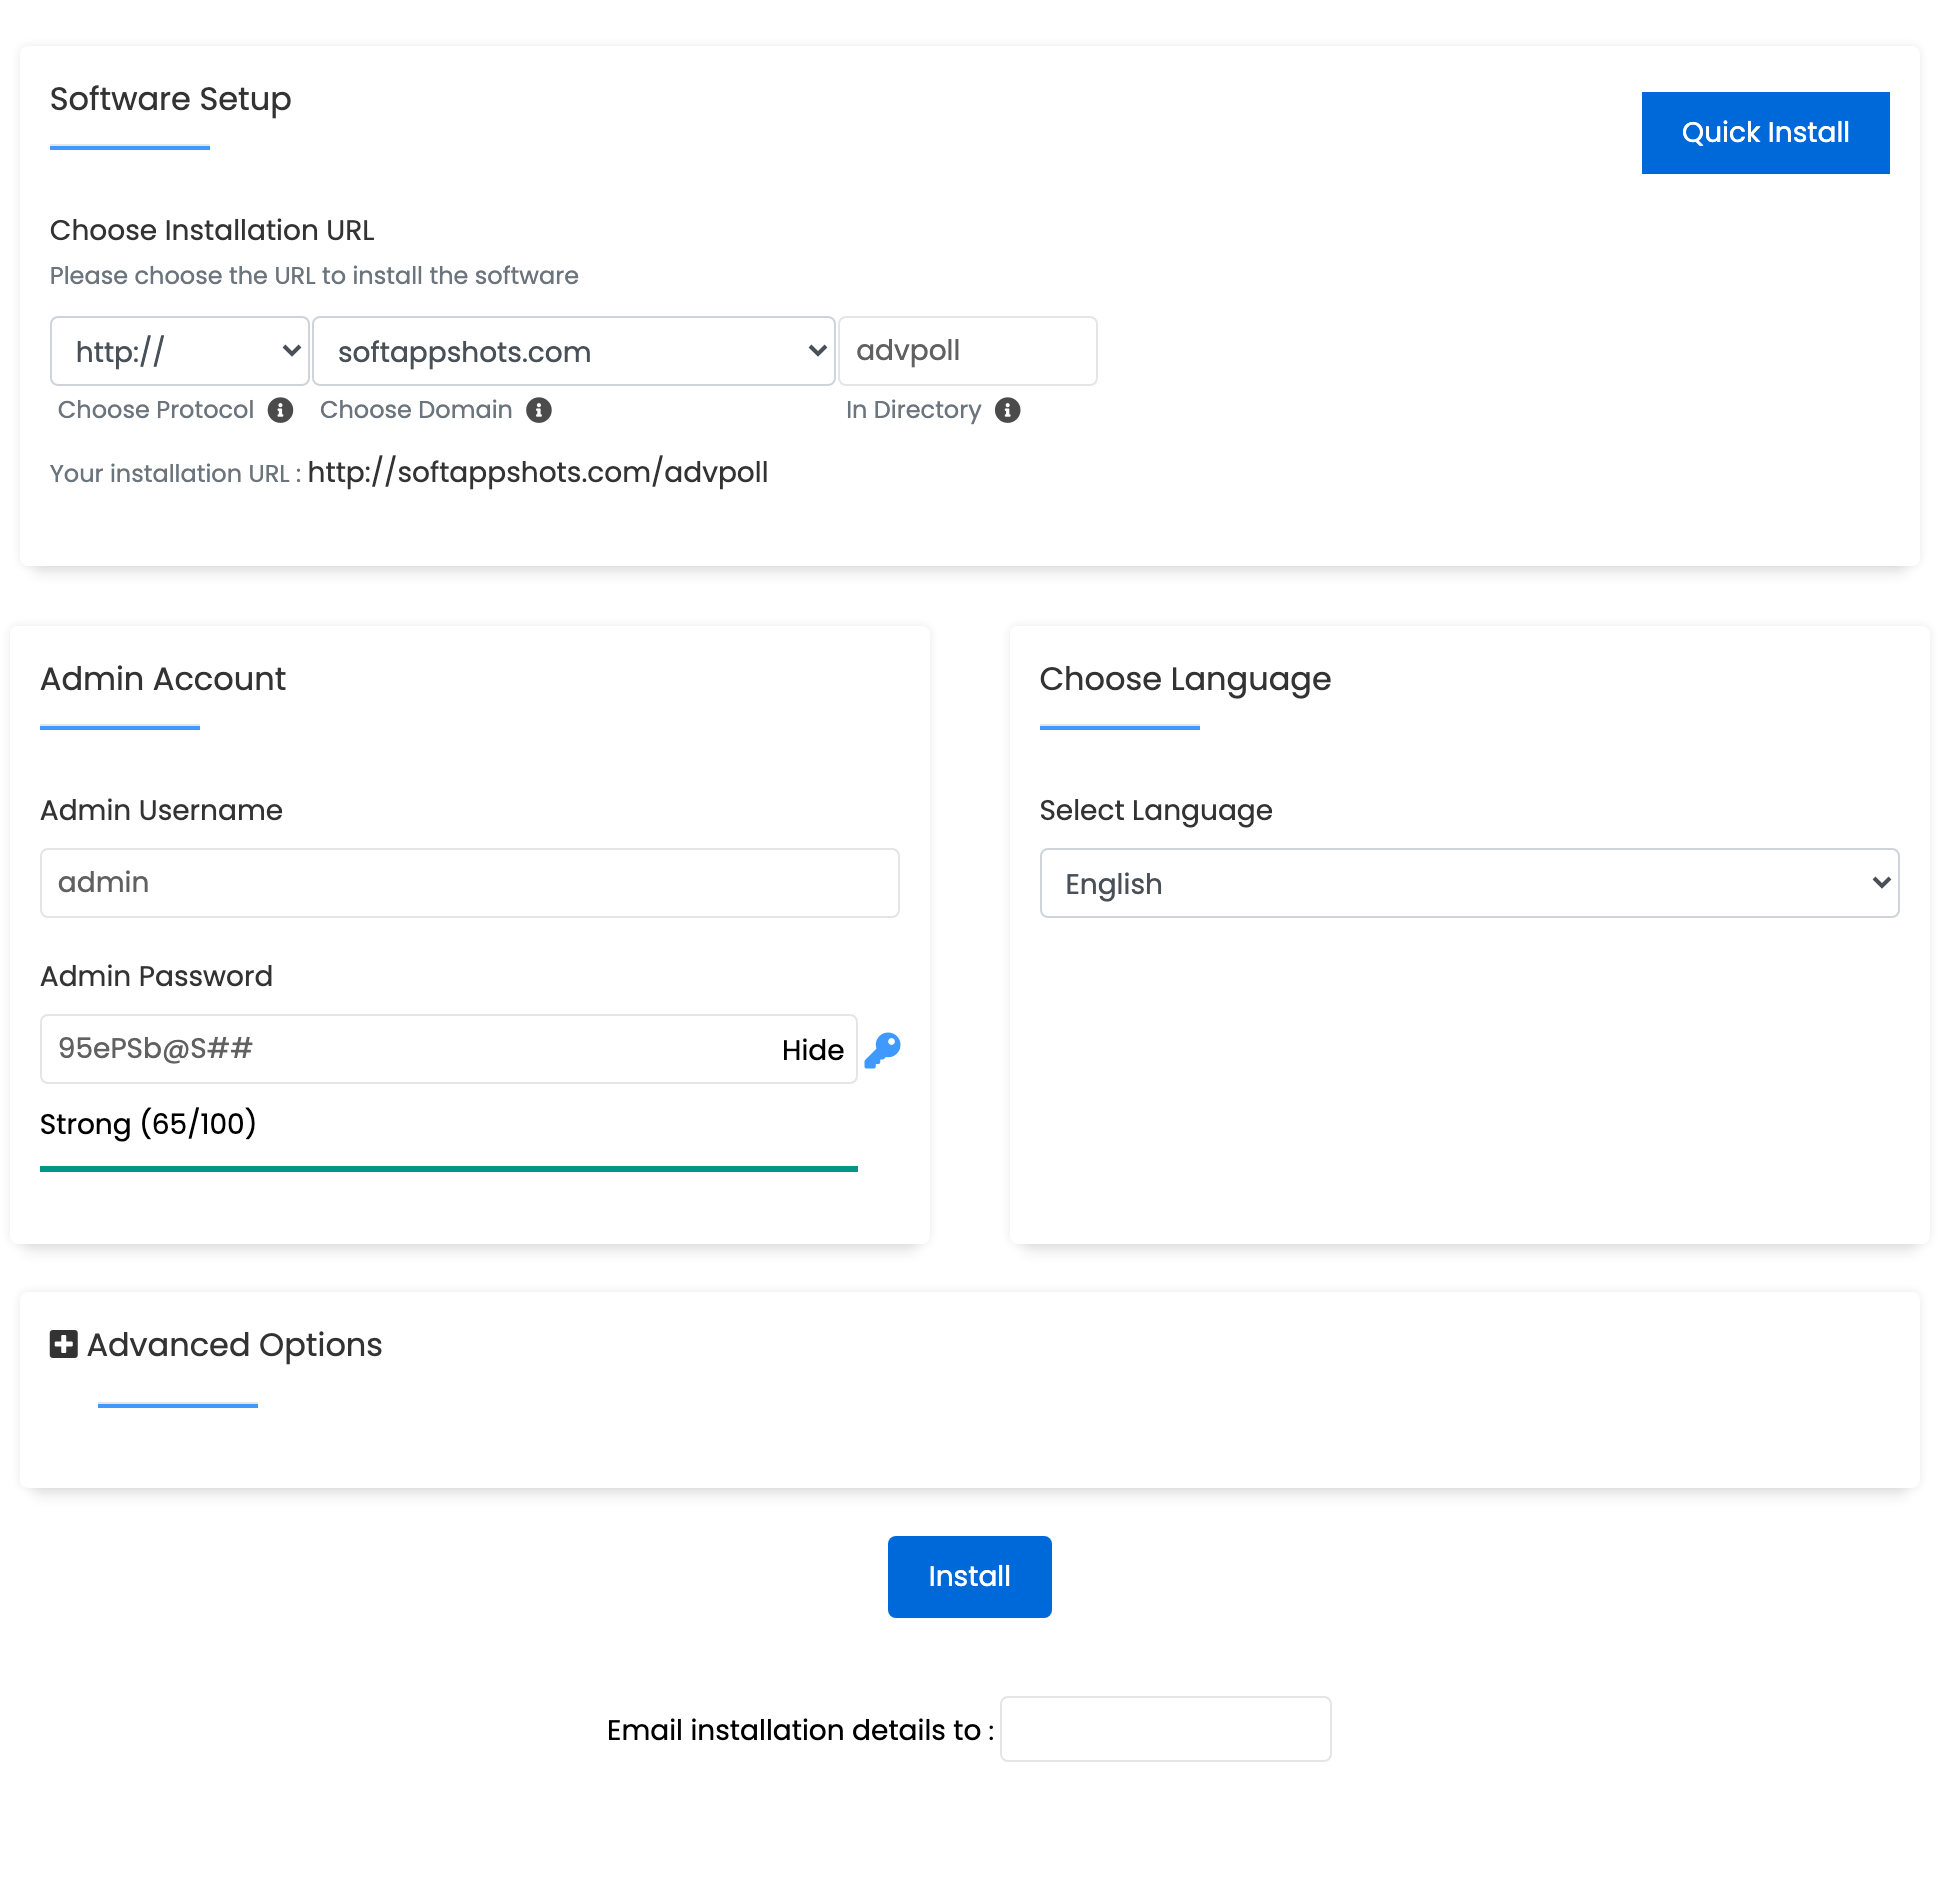This screenshot has width=1940, height=1880.
Task: Click the info icon beside In Directory
Action: tap(1007, 410)
